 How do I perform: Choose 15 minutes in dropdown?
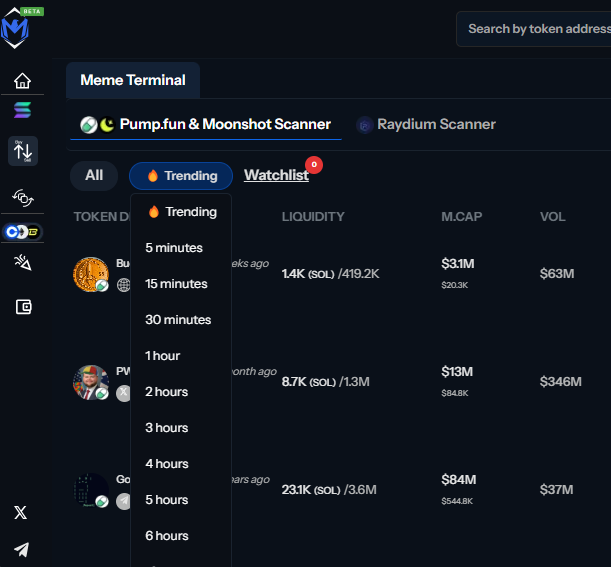176,284
